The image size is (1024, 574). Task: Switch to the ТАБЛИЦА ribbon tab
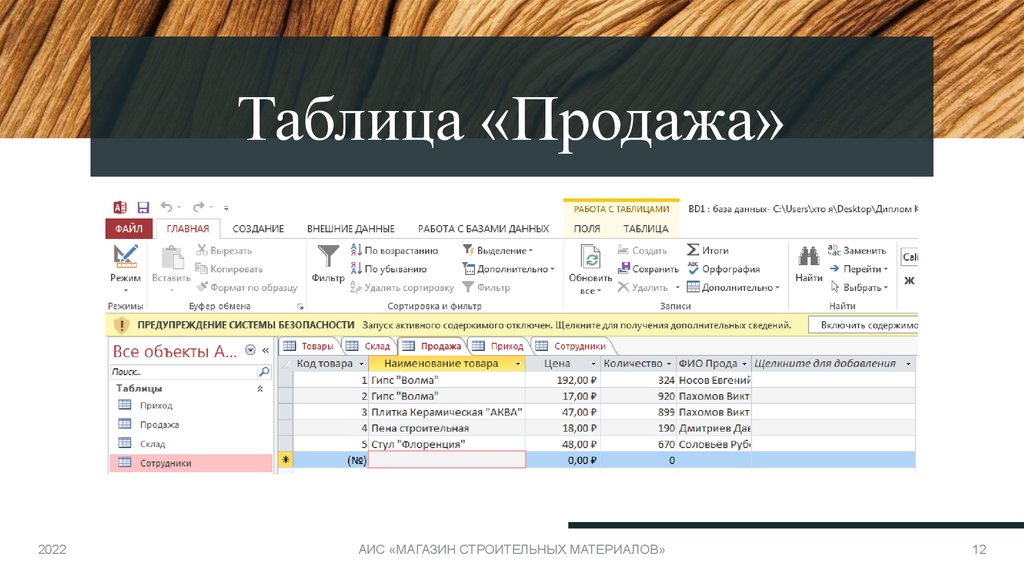pyautogui.click(x=645, y=229)
